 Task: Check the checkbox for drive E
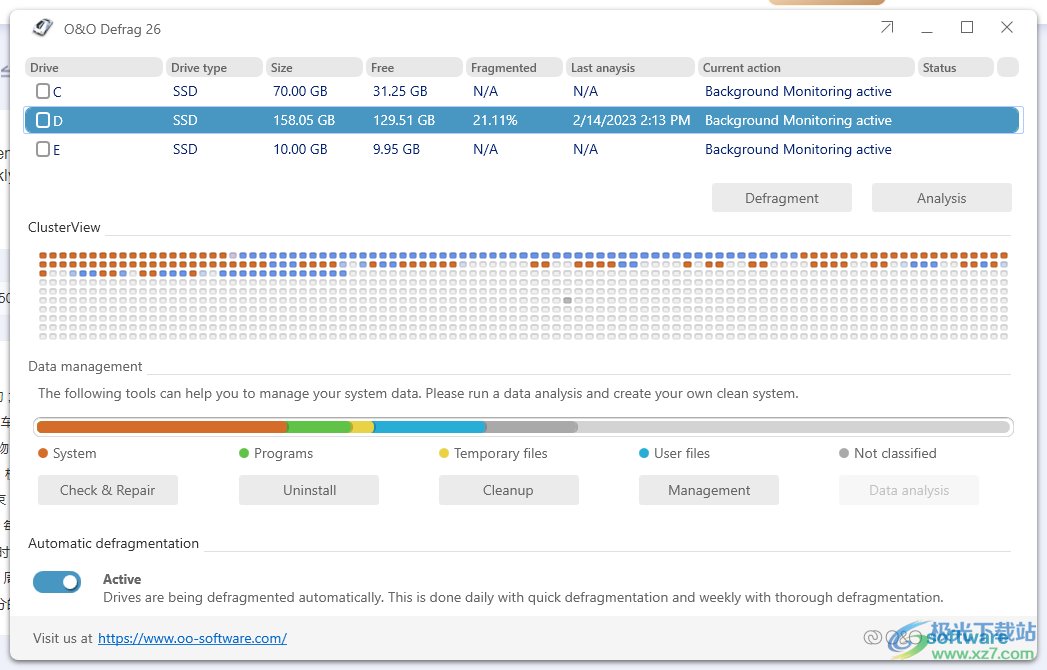[43, 149]
